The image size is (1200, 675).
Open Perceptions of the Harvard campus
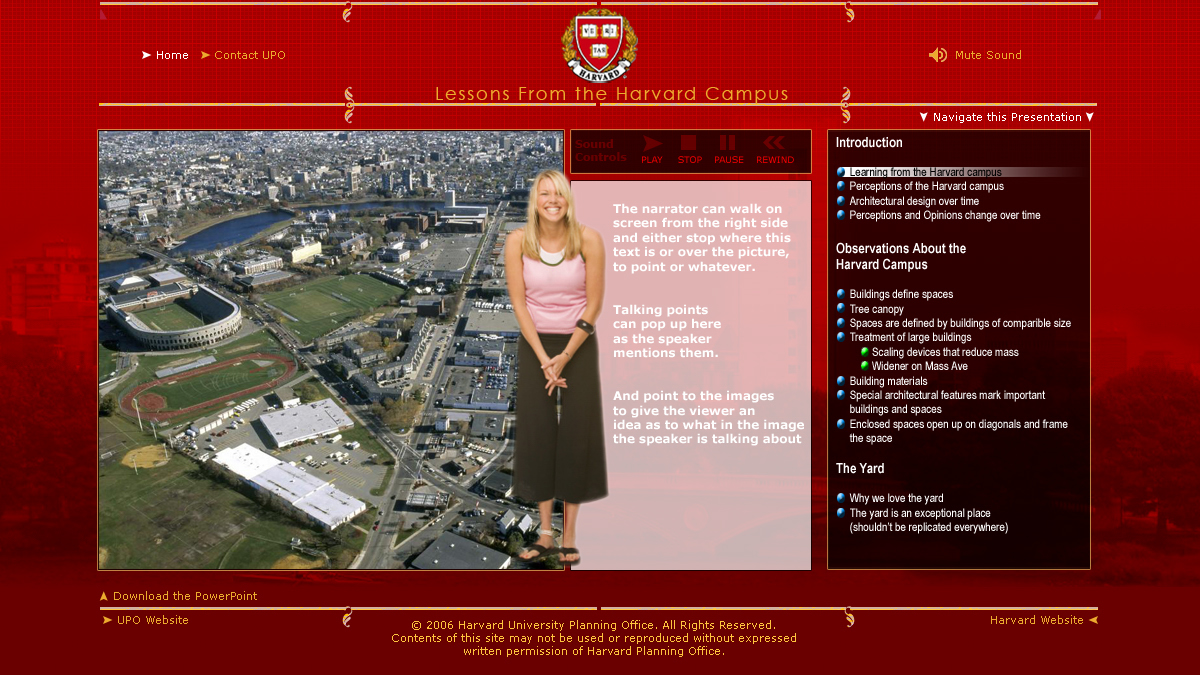pos(927,186)
